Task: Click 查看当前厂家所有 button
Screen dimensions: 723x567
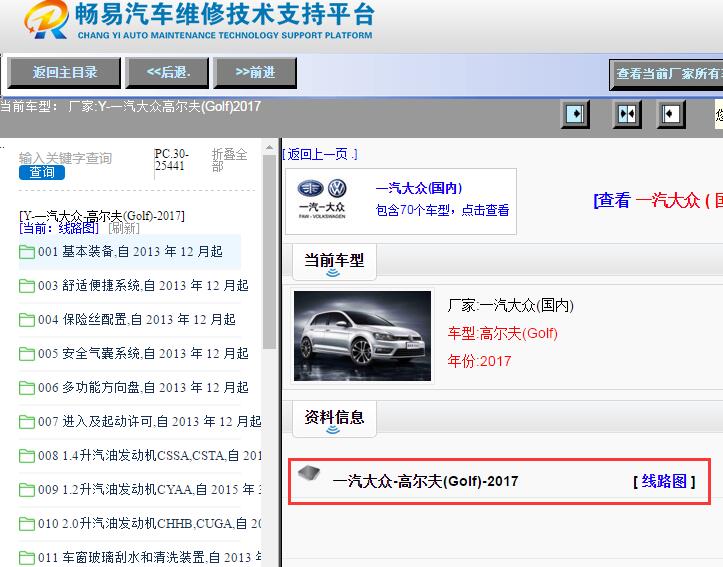Action: pos(666,74)
